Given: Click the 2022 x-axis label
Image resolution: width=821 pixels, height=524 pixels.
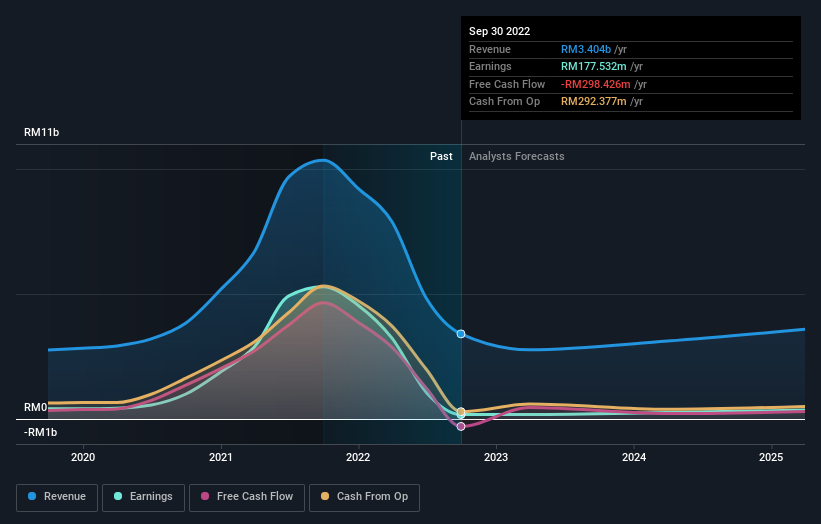Looking at the screenshot, I should tap(358, 457).
